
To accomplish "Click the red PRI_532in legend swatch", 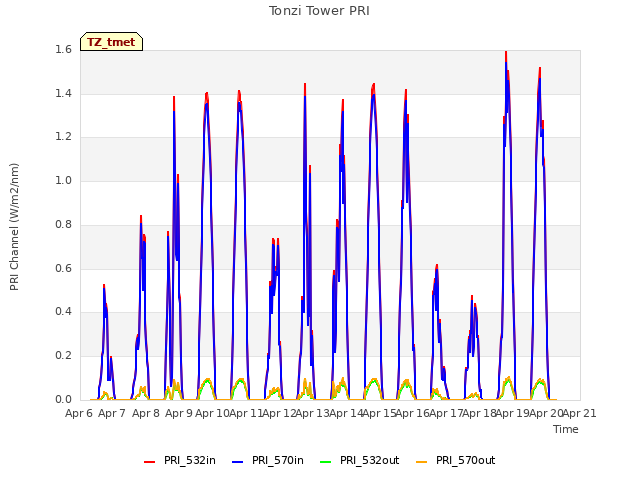I will click(149, 461).
